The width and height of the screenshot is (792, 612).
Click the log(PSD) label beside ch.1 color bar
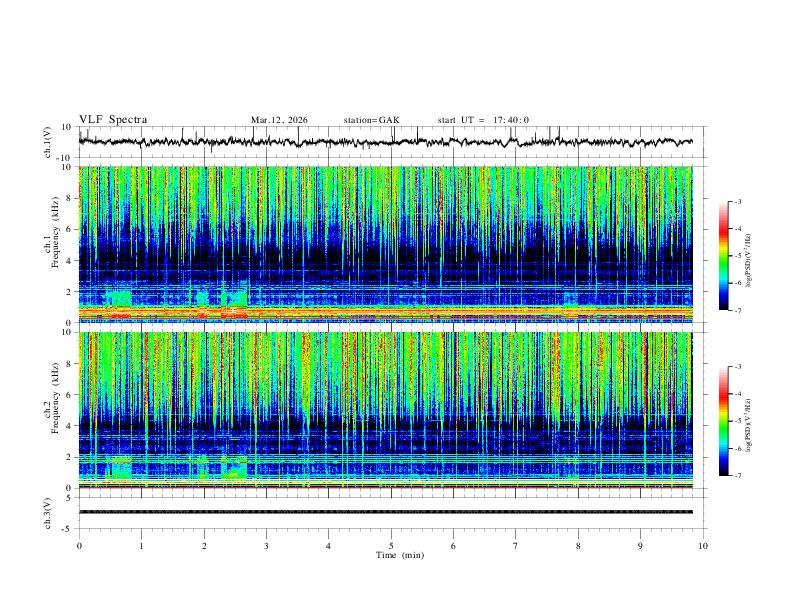[749, 261]
